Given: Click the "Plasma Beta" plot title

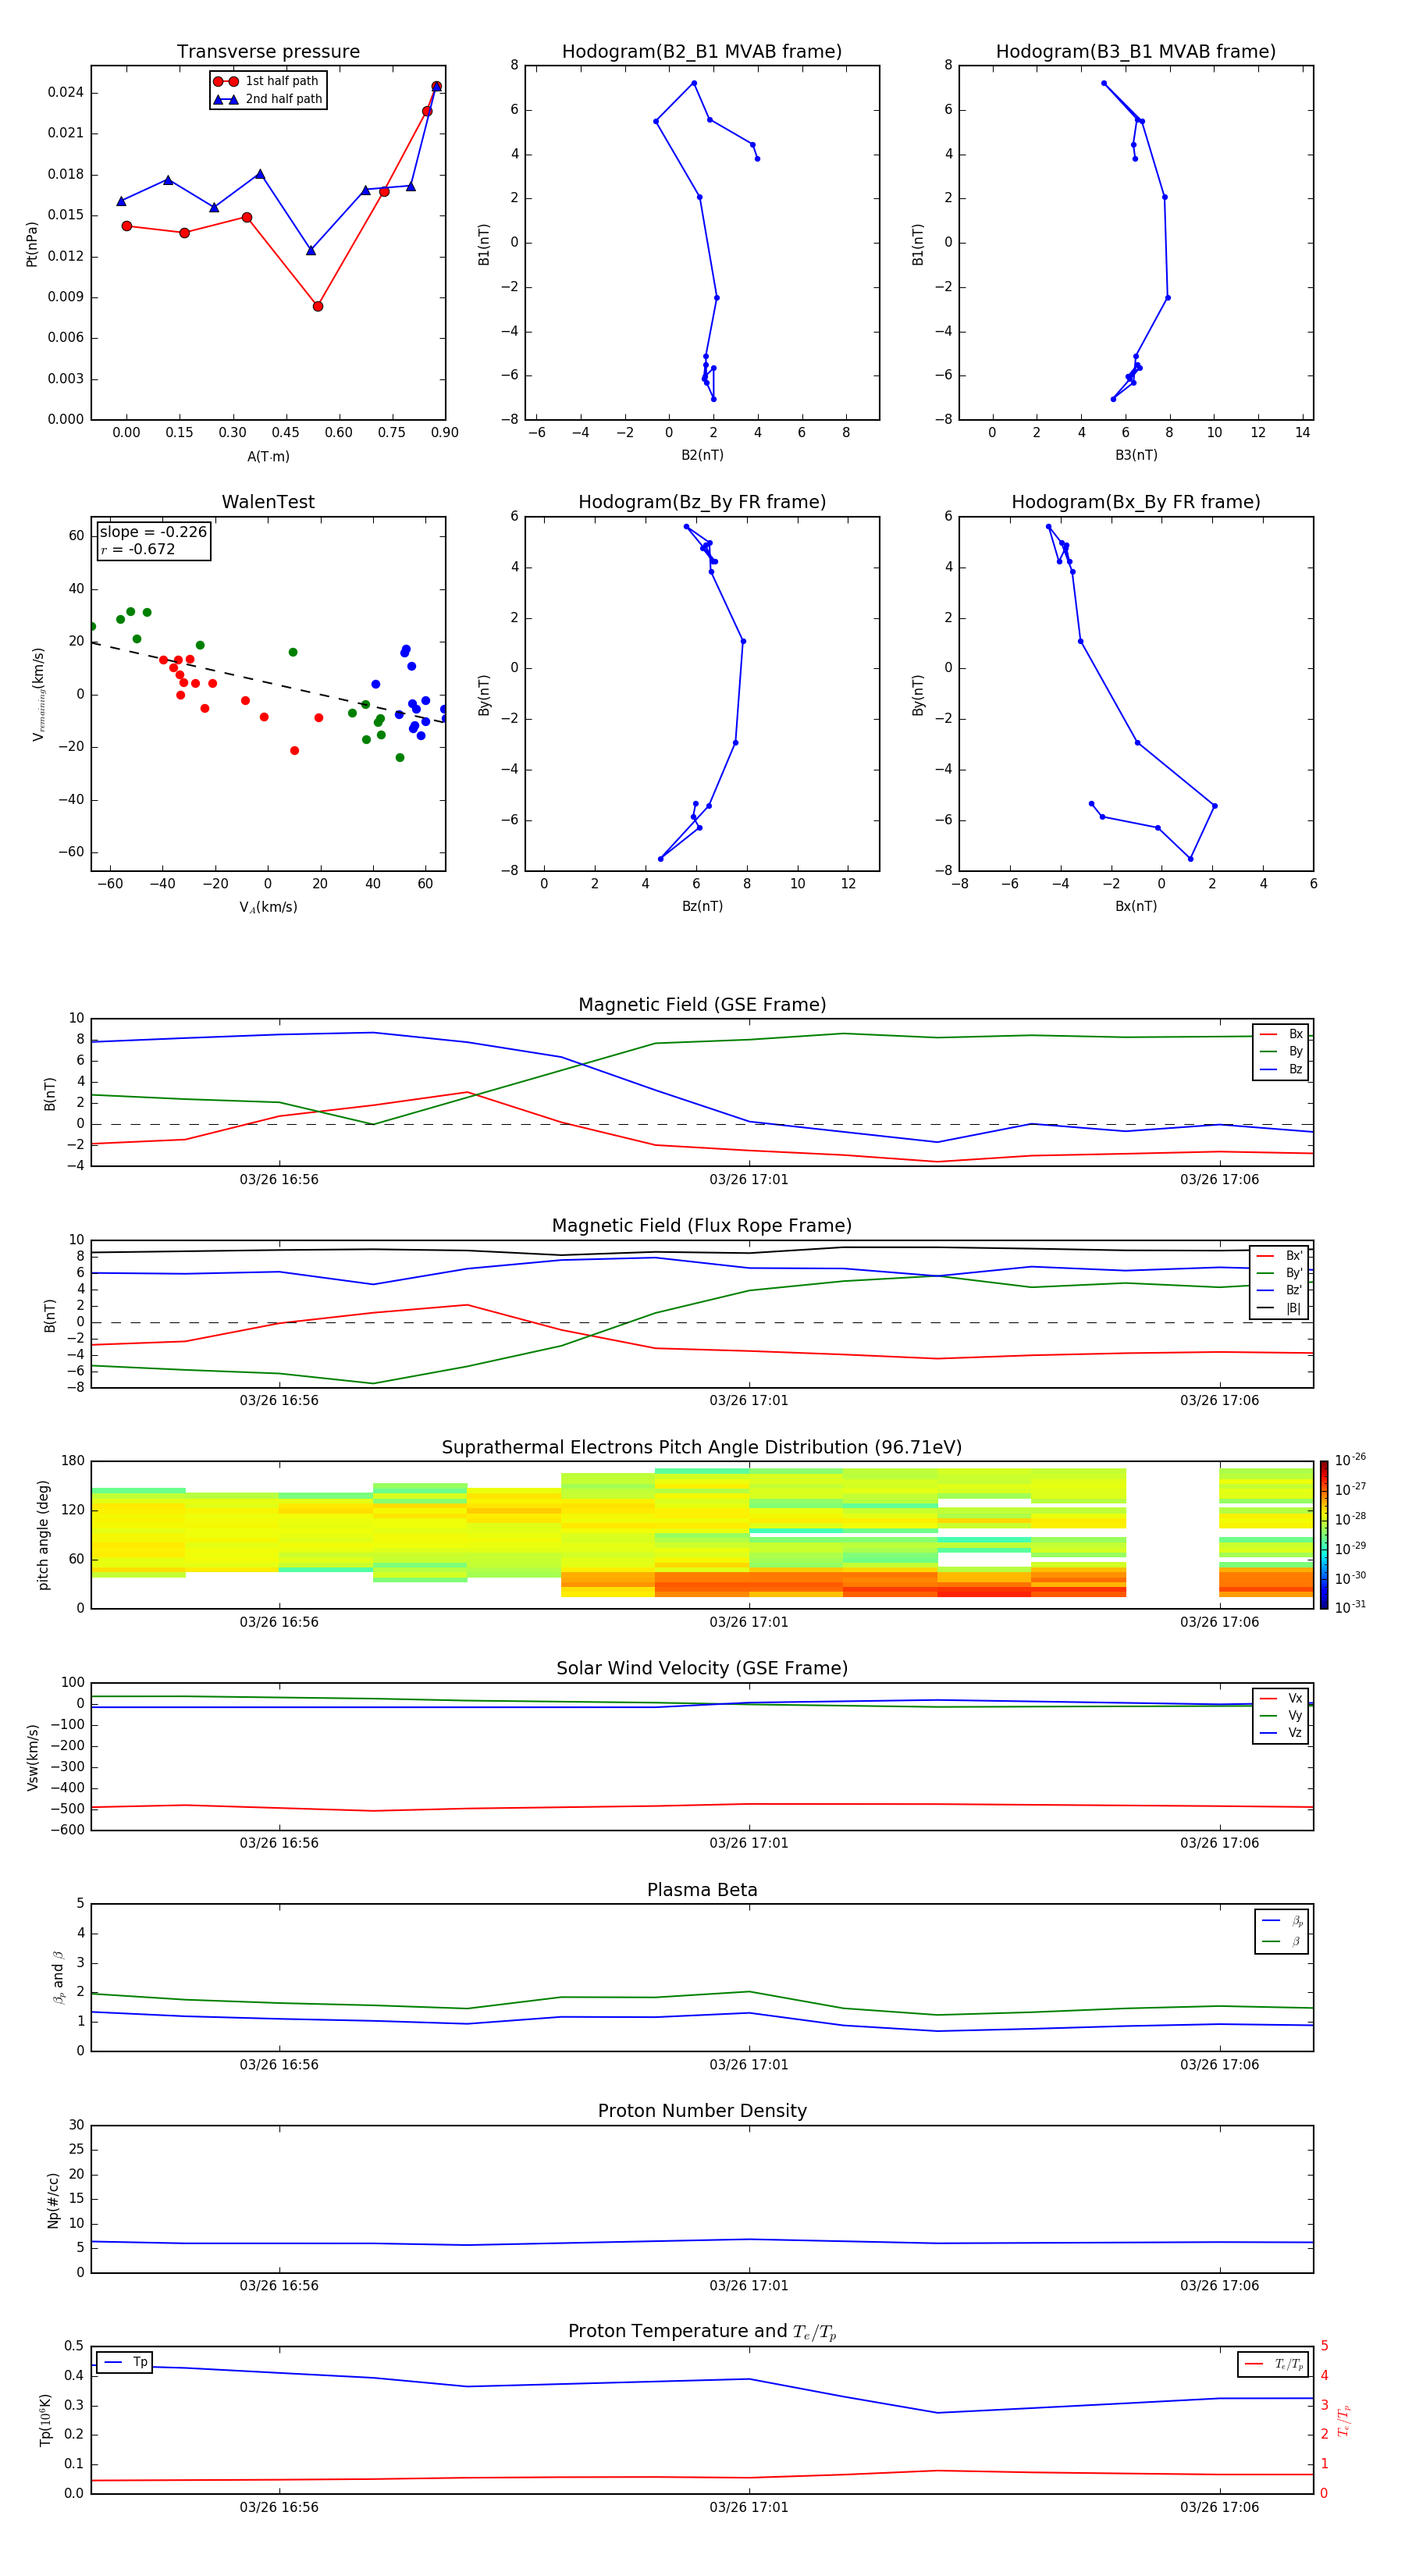Looking at the screenshot, I should click(702, 1890).
